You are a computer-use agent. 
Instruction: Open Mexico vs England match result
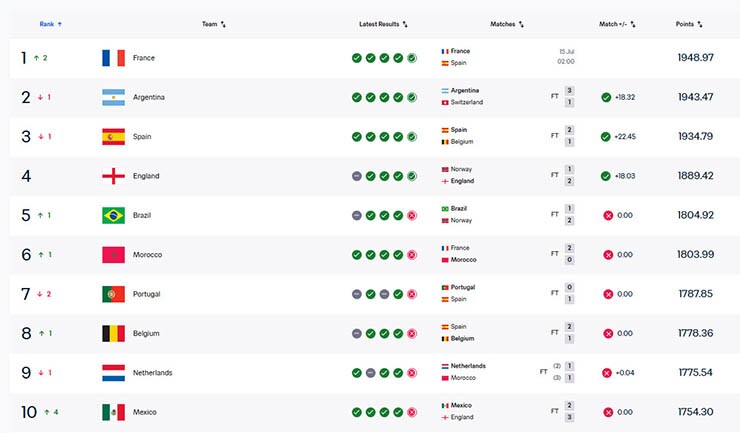pos(508,411)
